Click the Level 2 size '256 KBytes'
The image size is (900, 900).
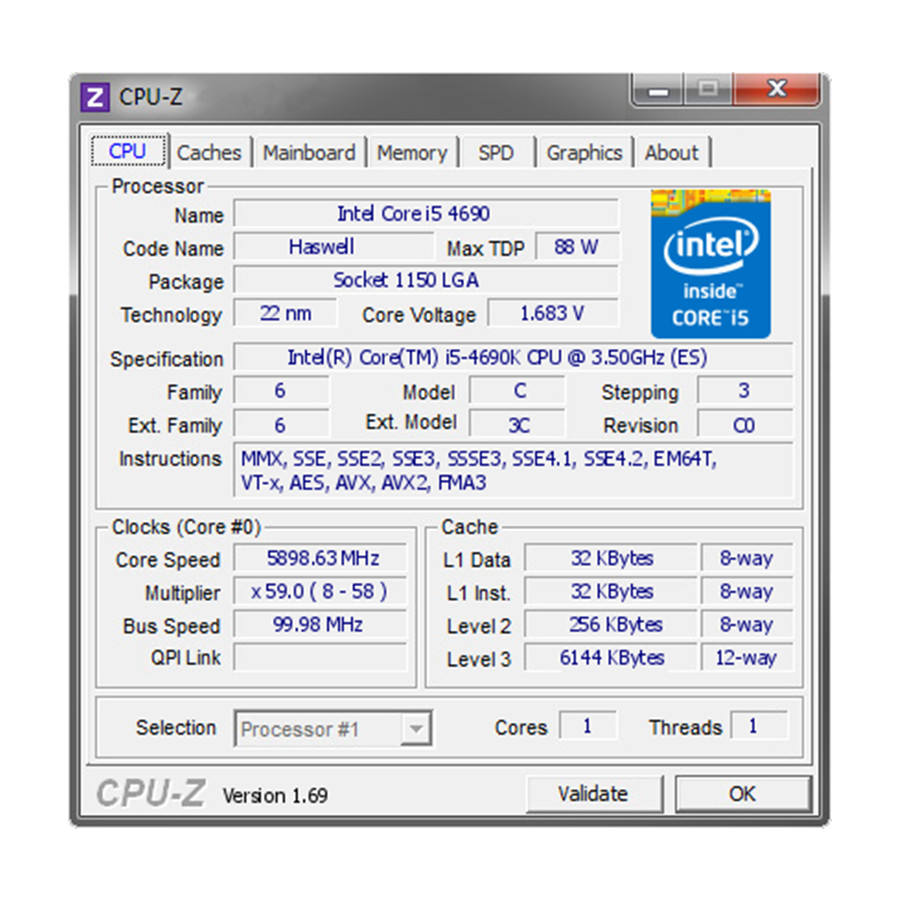[611, 624]
